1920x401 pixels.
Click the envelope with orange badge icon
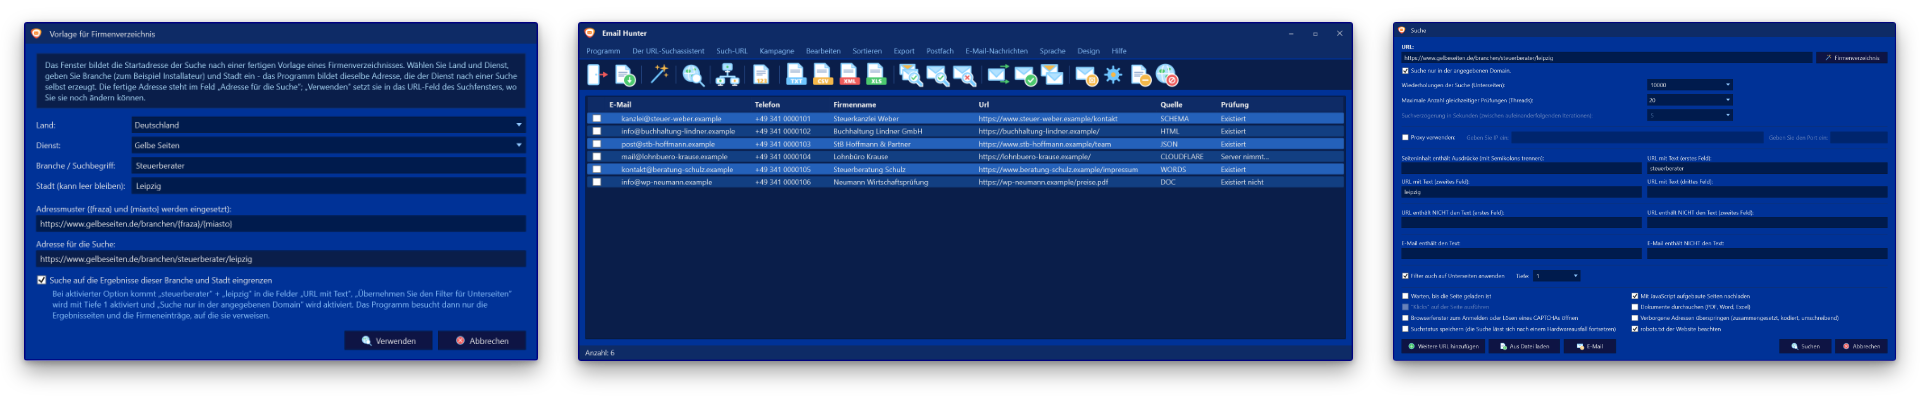click(x=1086, y=75)
